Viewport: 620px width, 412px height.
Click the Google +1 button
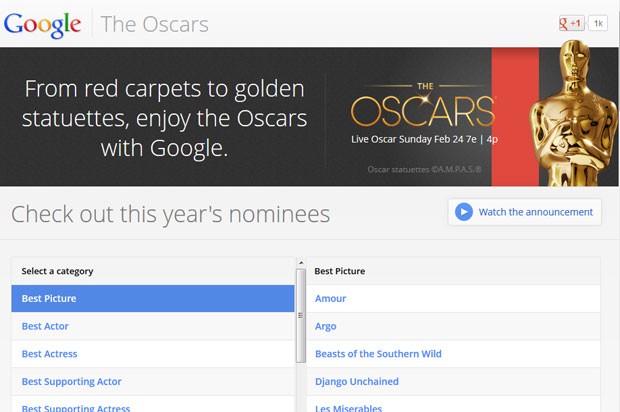[571, 23]
